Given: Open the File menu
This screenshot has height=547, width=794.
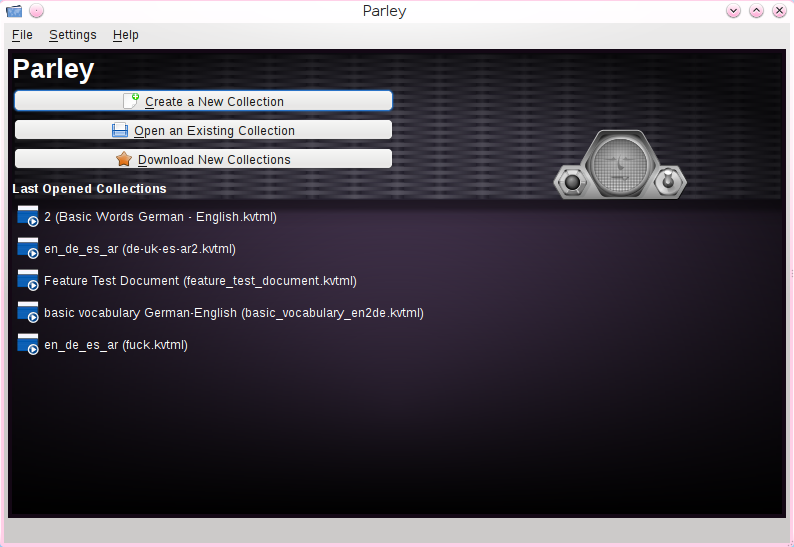Looking at the screenshot, I should (x=22, y=35).
